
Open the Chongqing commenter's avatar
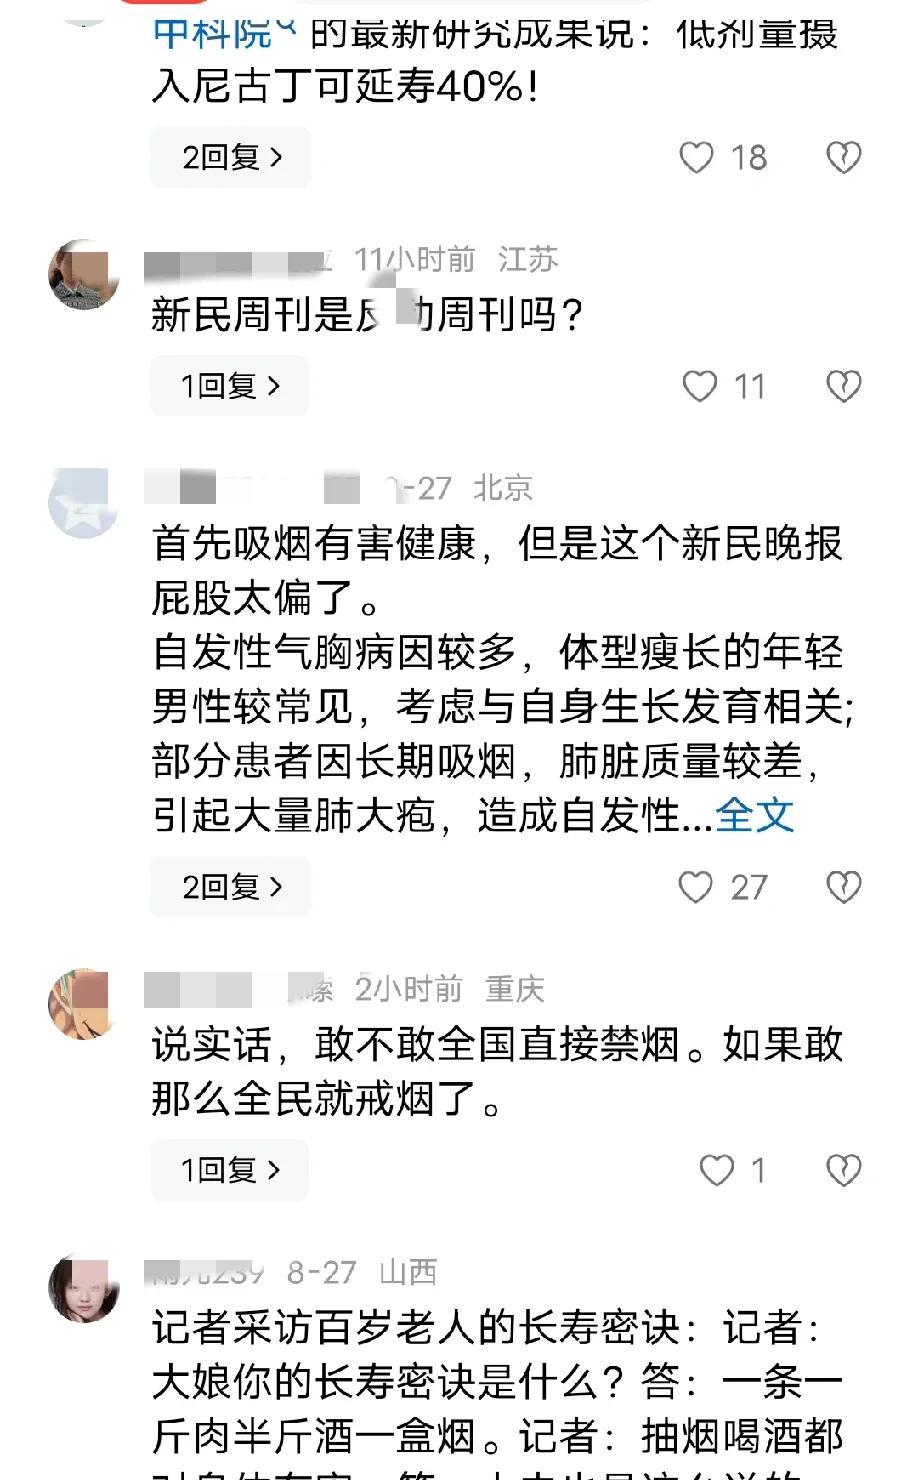(x=84, y=1003)
